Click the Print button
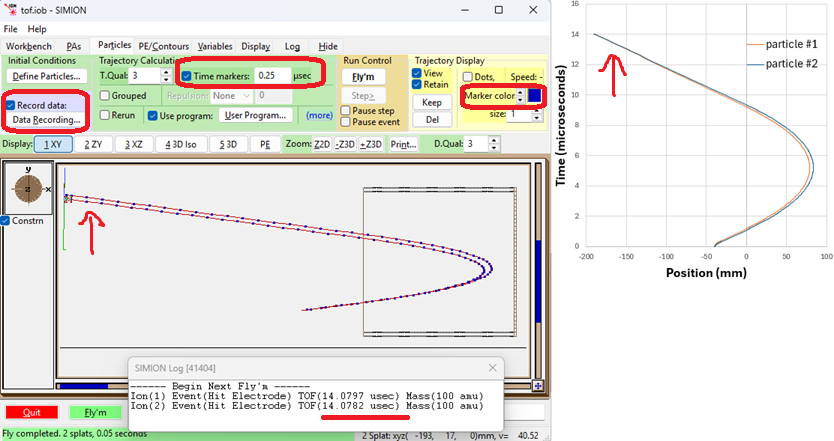The image size is (834, 441). click(x=403, y=144)
